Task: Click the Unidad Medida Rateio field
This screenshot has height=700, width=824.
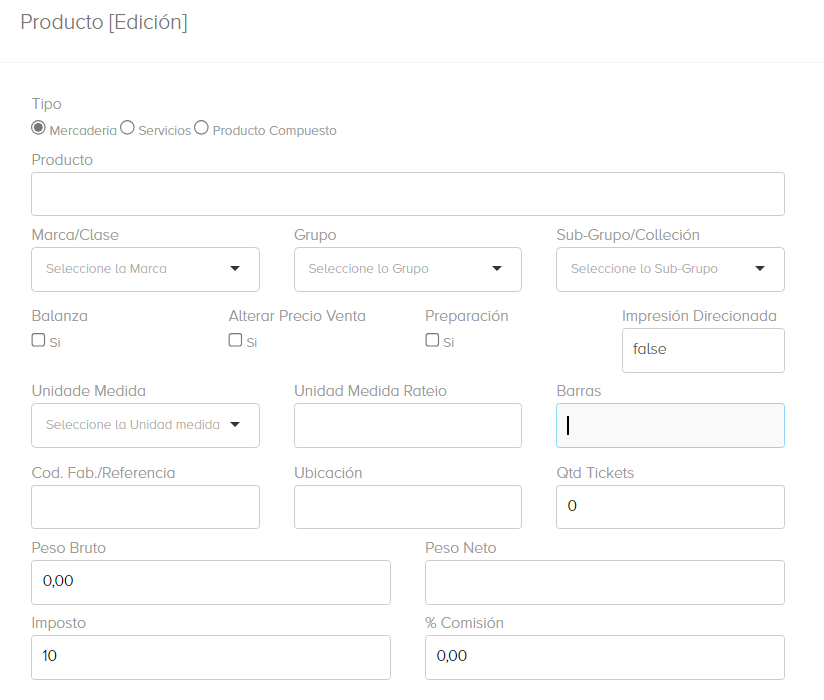Action: [407, 425]
